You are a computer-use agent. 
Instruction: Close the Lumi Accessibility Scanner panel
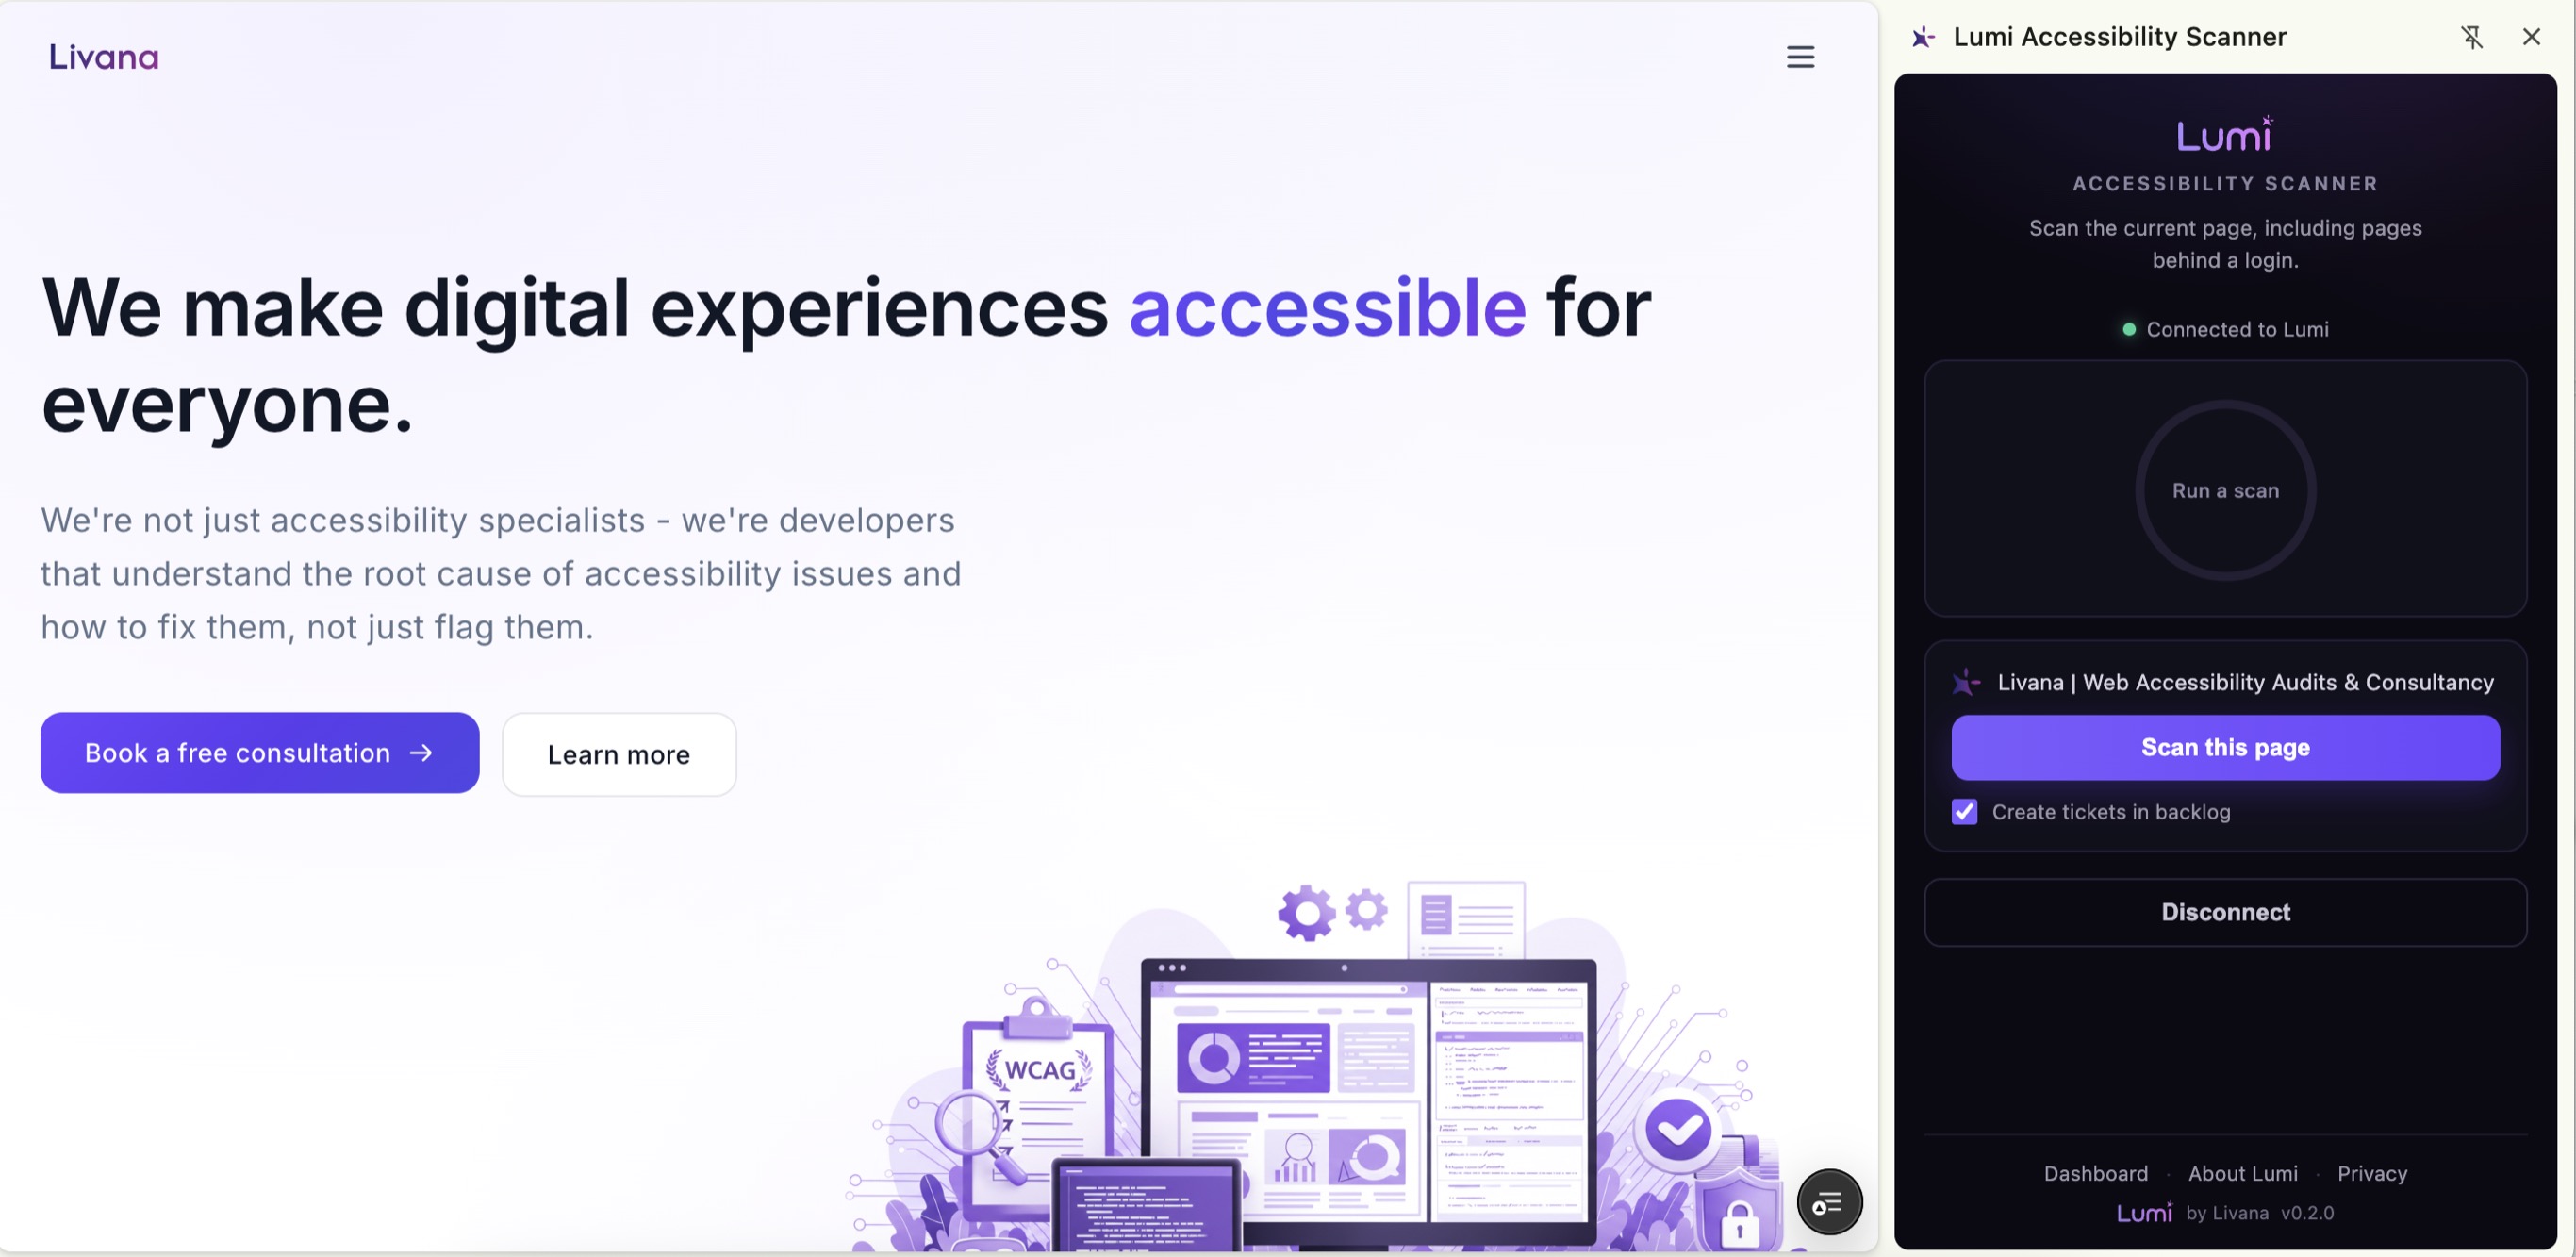coord(2531,37)
